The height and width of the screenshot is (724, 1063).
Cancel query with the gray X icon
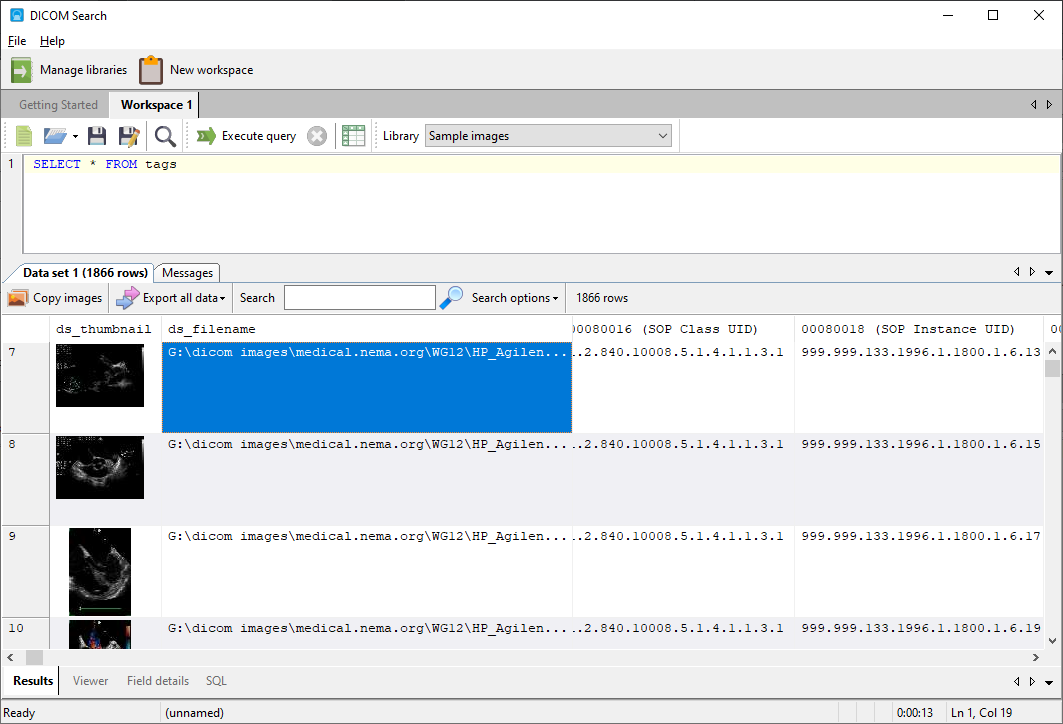click(317, 135)
